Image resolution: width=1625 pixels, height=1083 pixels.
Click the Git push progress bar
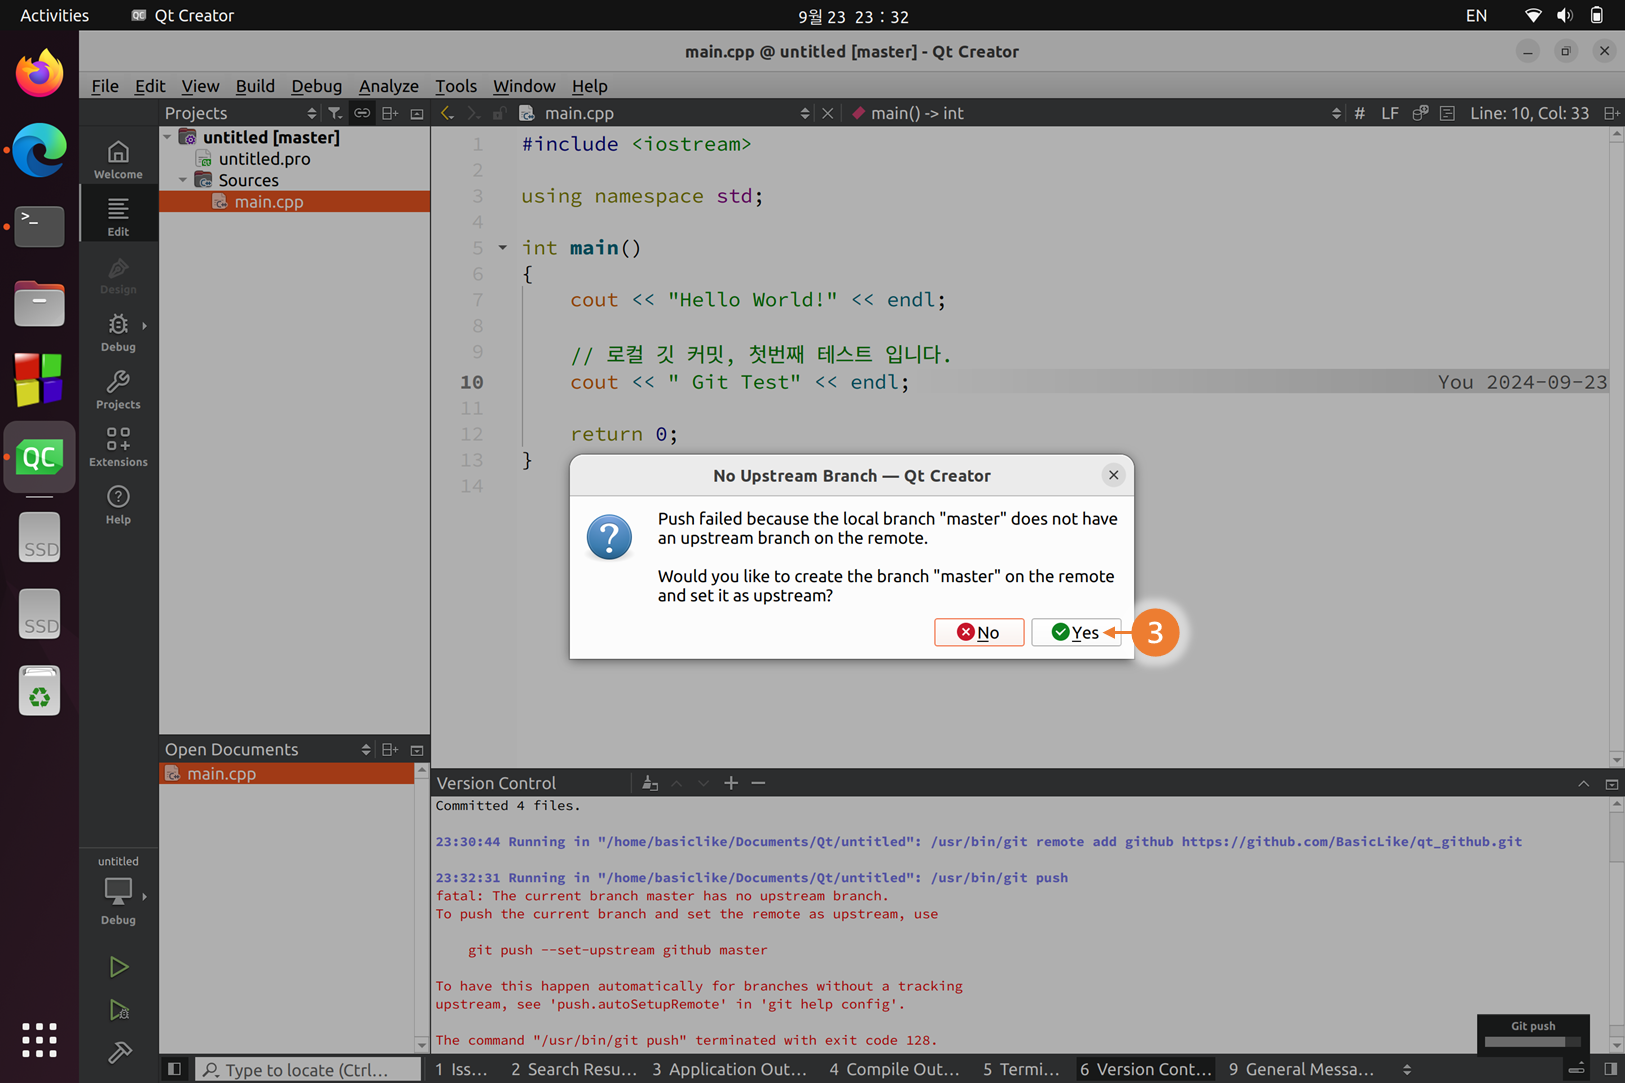pyautogui.click(x=1532, y=1042)
